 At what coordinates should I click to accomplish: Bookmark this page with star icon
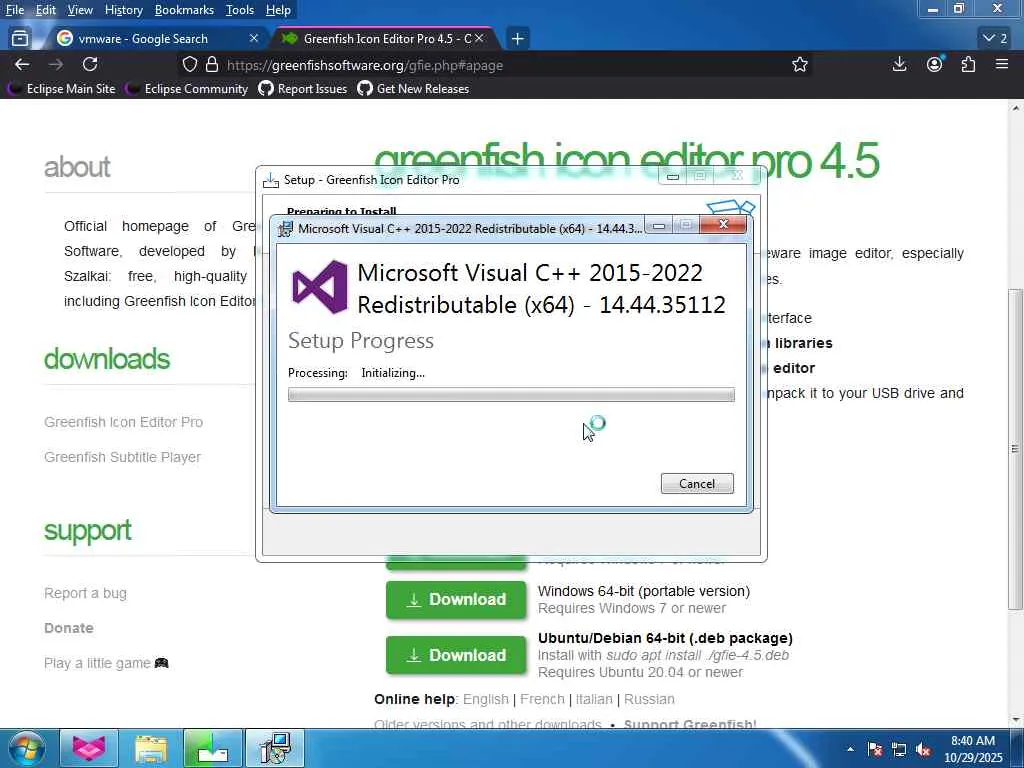point(799,65)
